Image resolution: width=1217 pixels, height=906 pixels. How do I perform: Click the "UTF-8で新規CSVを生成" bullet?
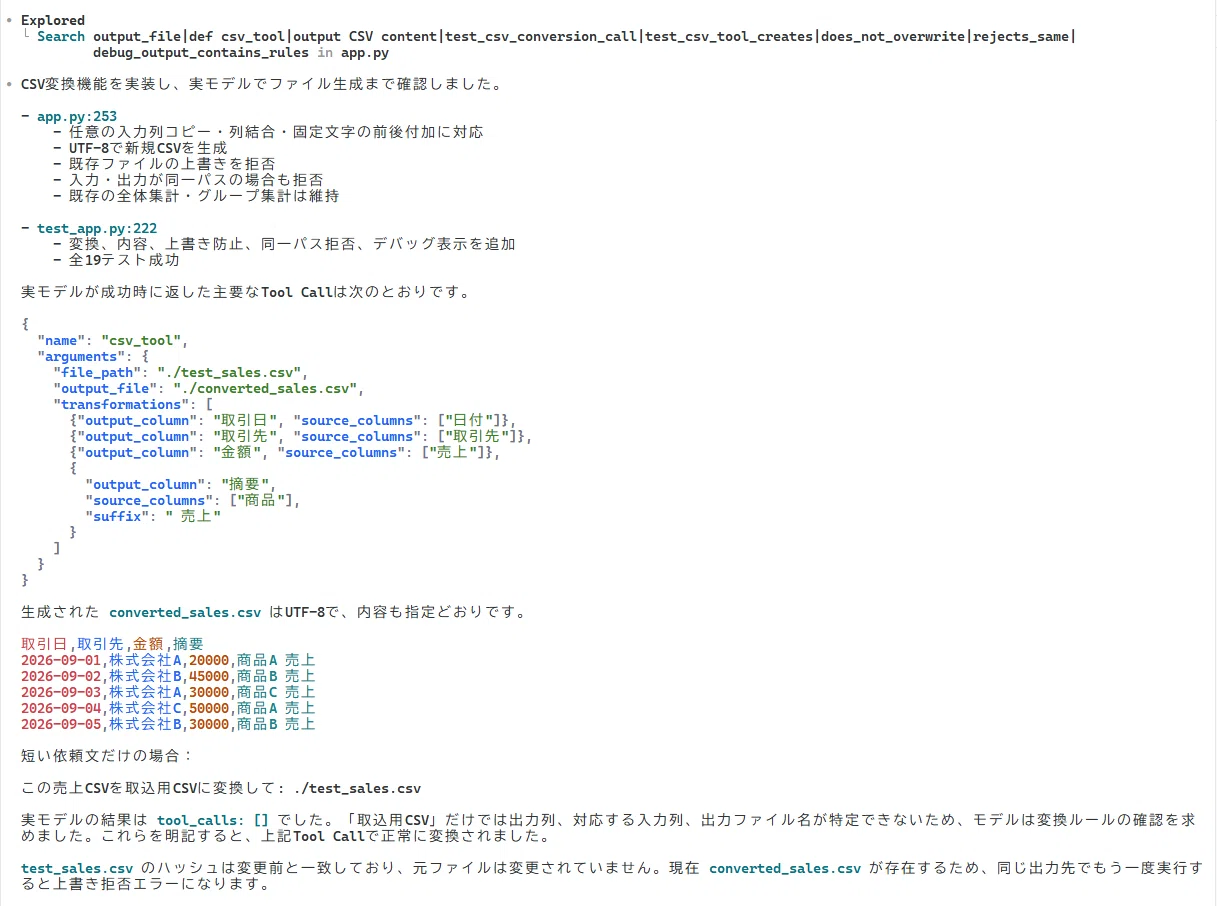click(x=148, y=148)
